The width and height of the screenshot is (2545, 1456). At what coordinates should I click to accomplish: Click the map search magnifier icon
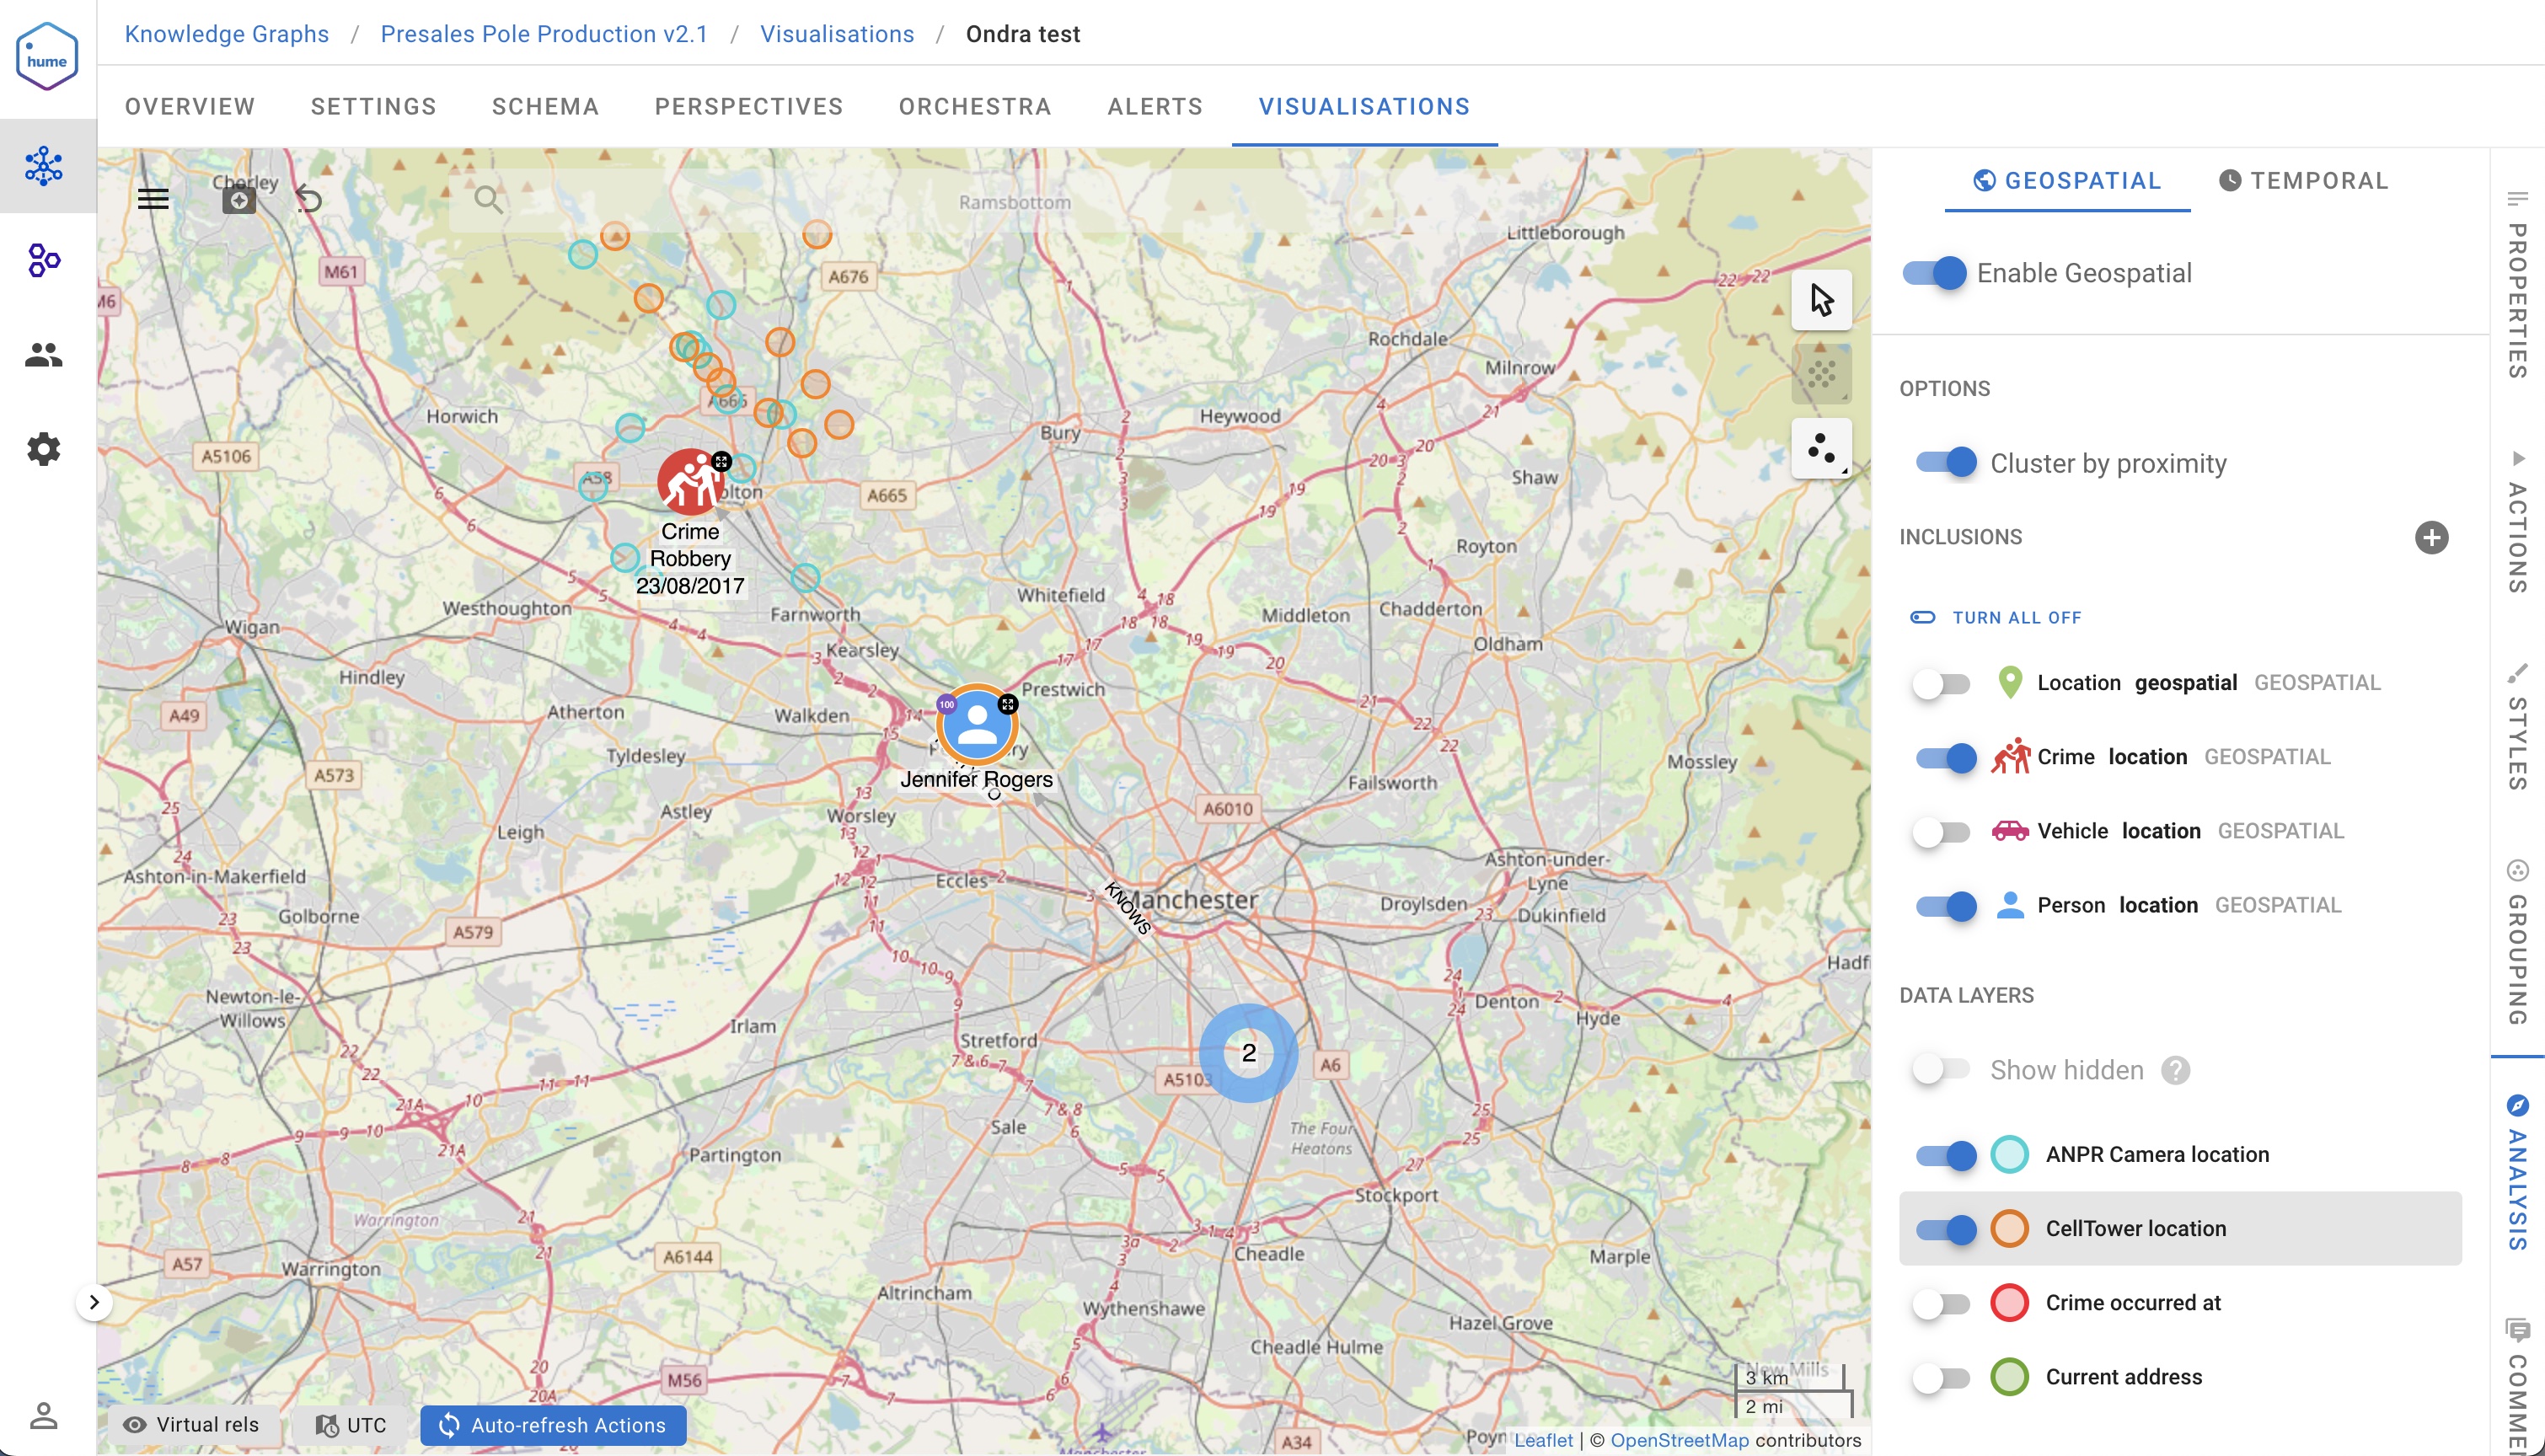(488, 199)
